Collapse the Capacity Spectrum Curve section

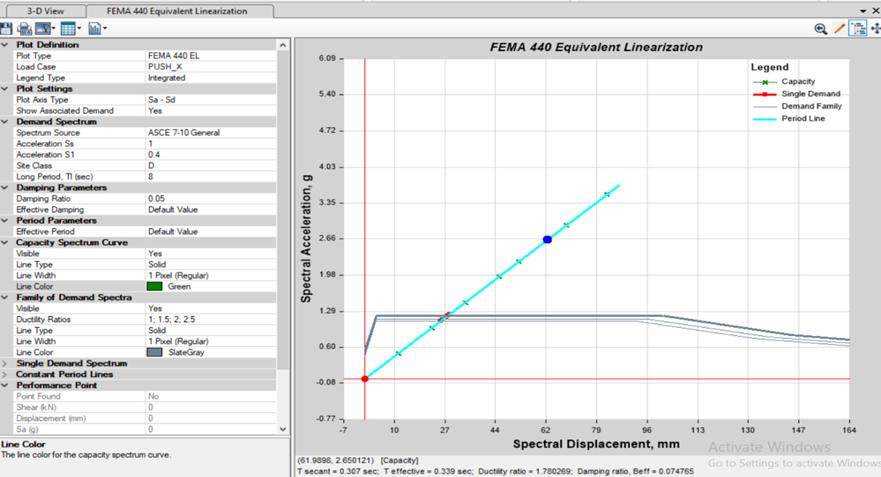[6, 243]
